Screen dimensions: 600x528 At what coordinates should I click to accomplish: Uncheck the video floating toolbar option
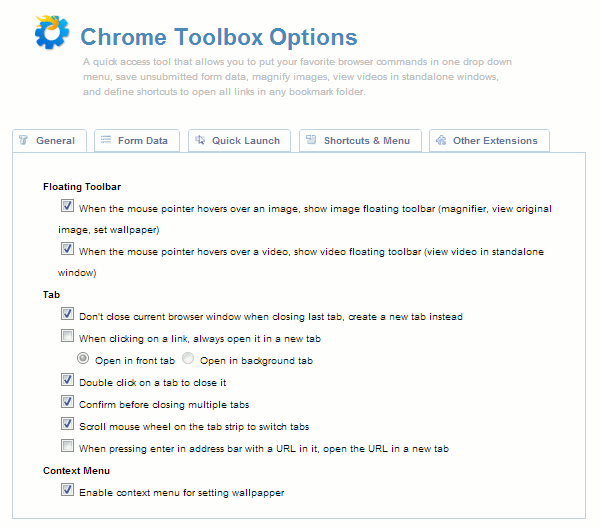point(67,251)
